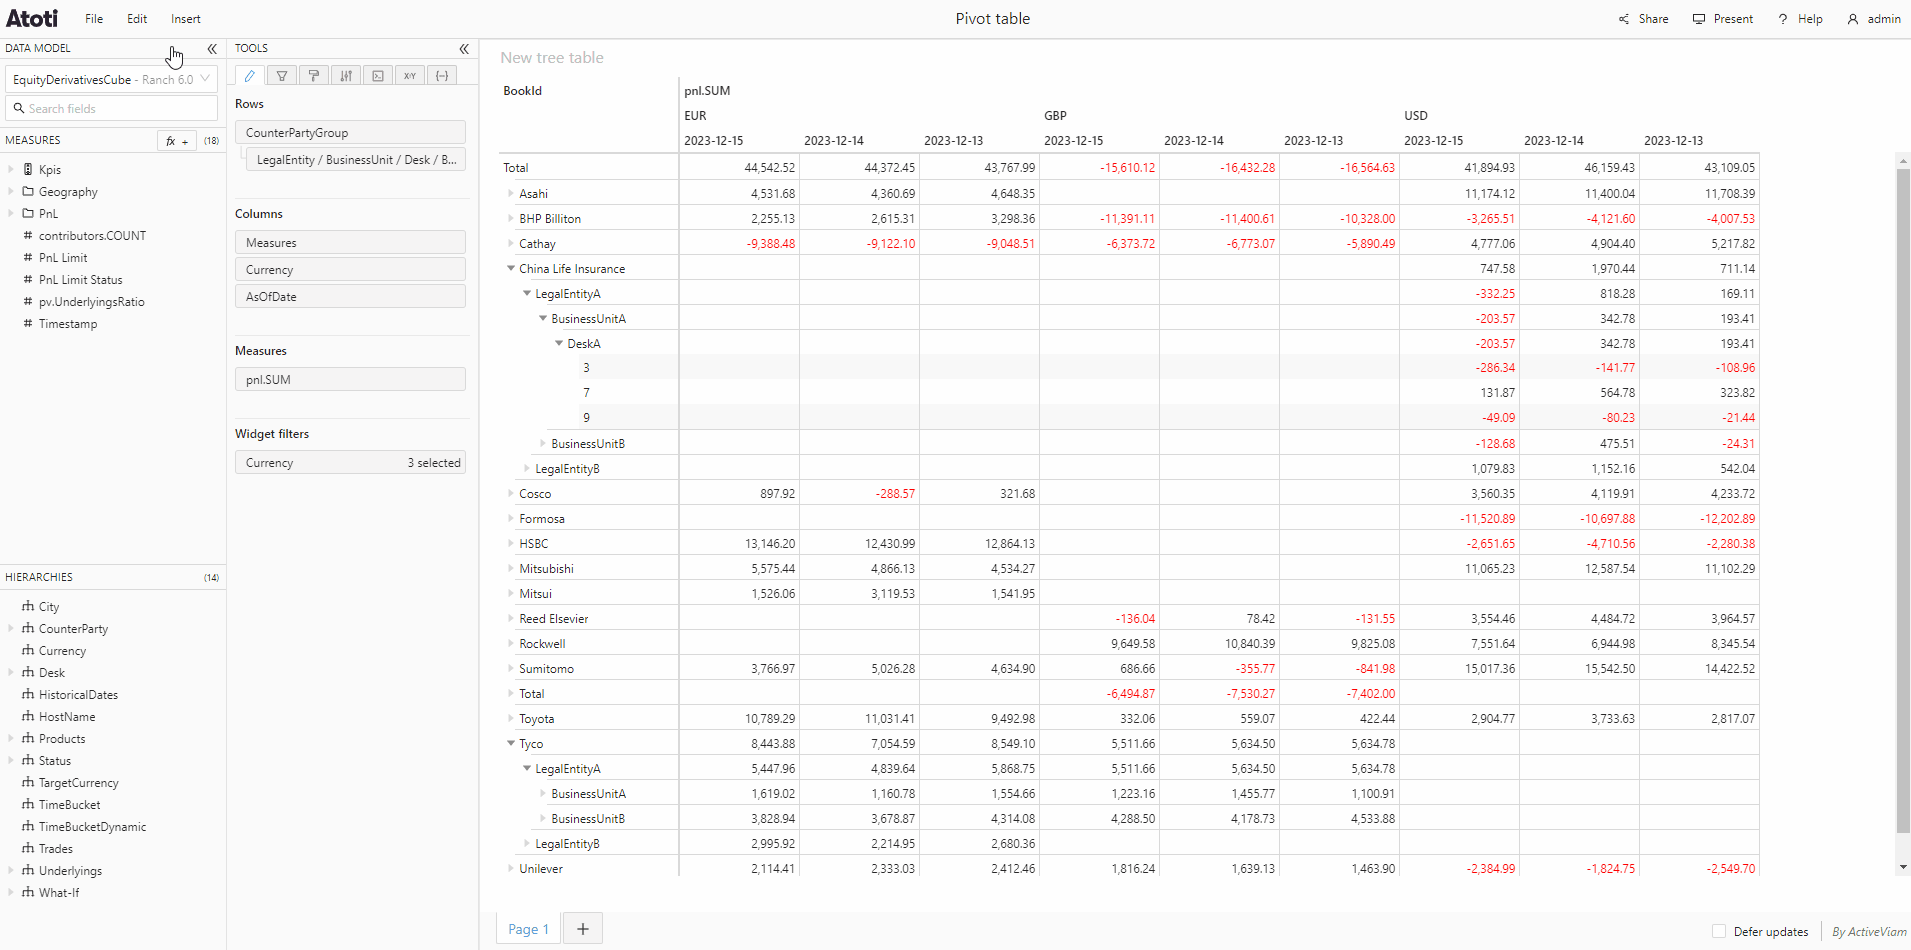Expand the Geography measures folder arrow
Viewport: 1911px width, 950px height.
[11, 191]
